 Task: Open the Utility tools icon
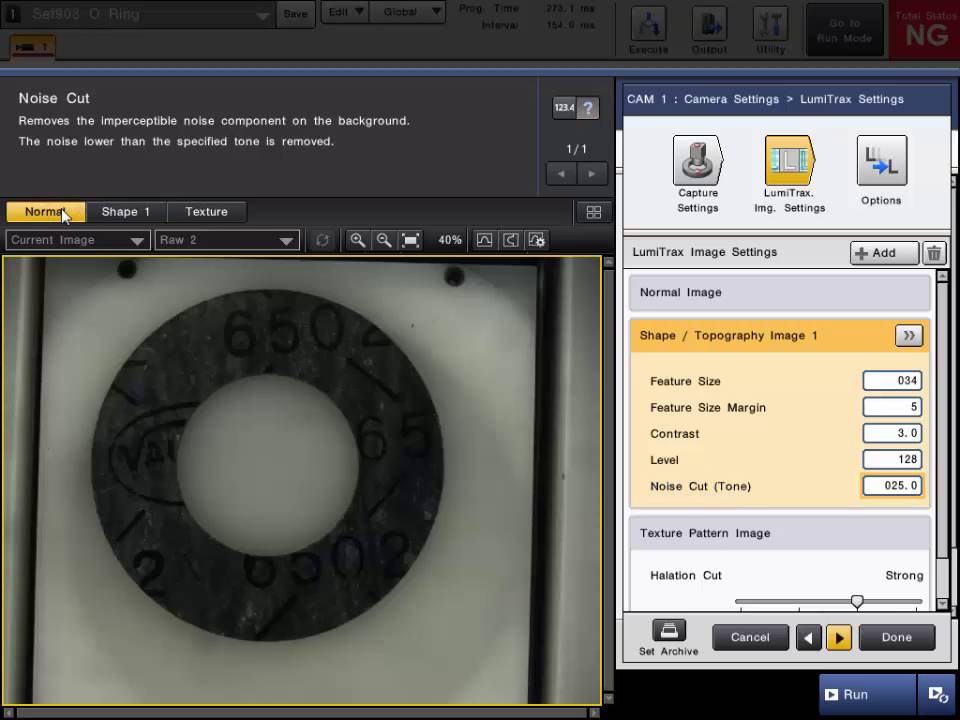click(x=770, y=24)
